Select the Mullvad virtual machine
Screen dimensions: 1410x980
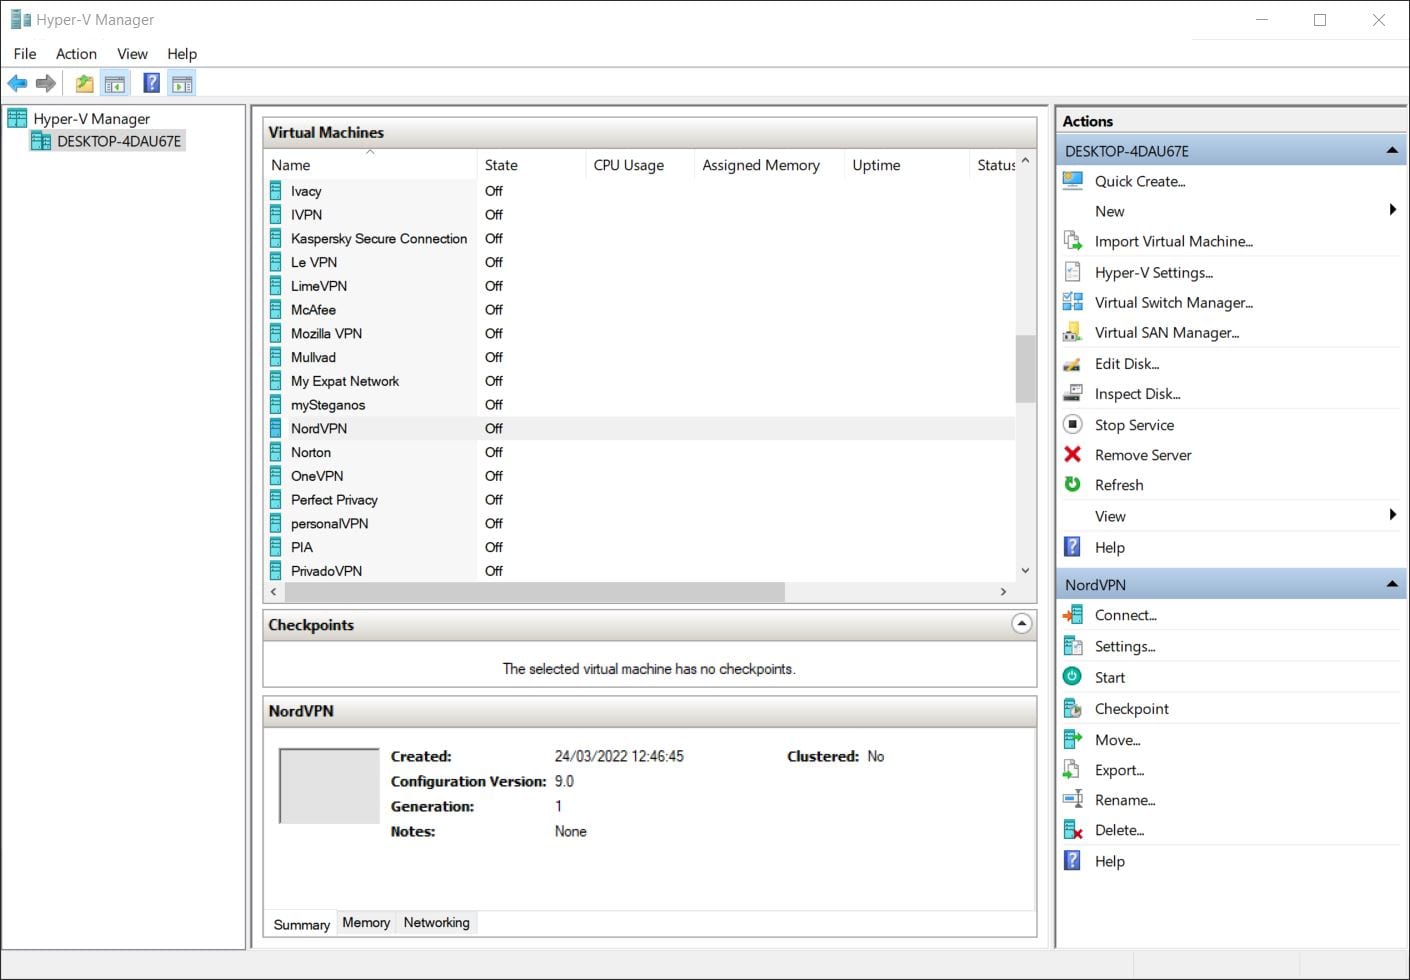tap(640, 357)
